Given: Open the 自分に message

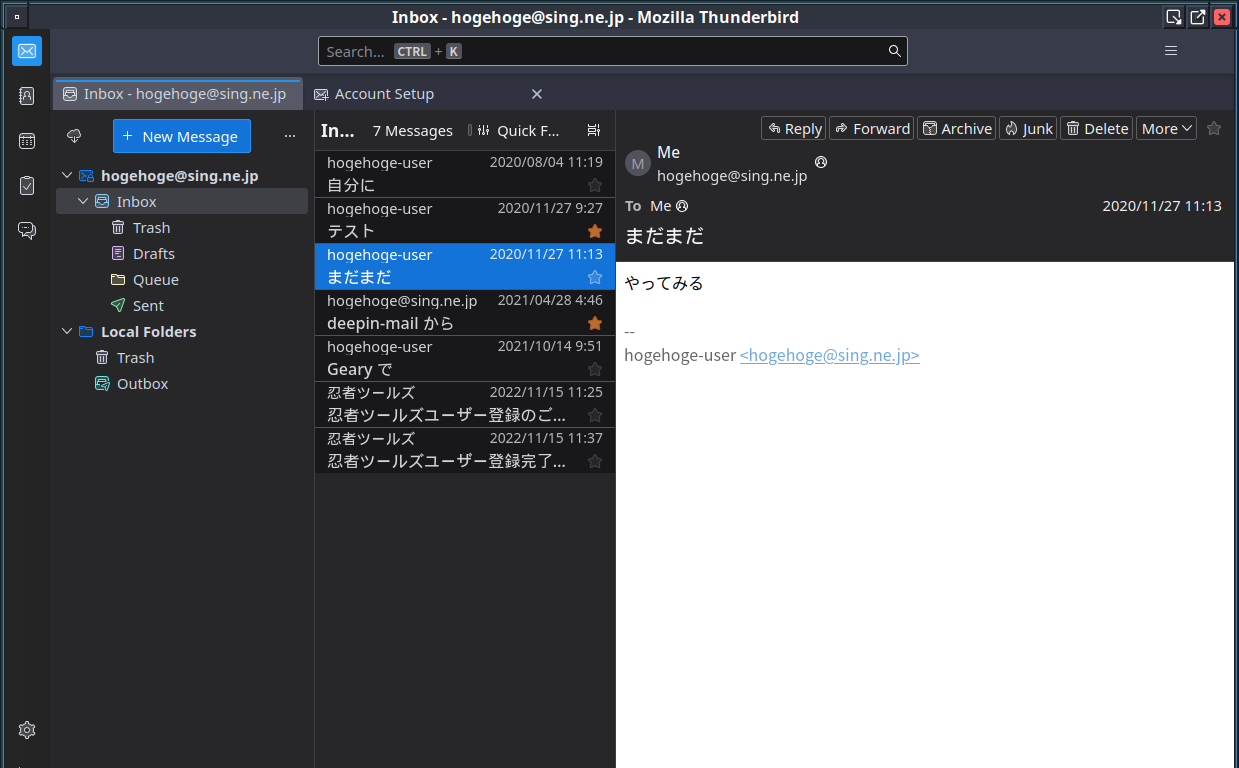Looking at the screenshot, I should [x=465, y=174].
